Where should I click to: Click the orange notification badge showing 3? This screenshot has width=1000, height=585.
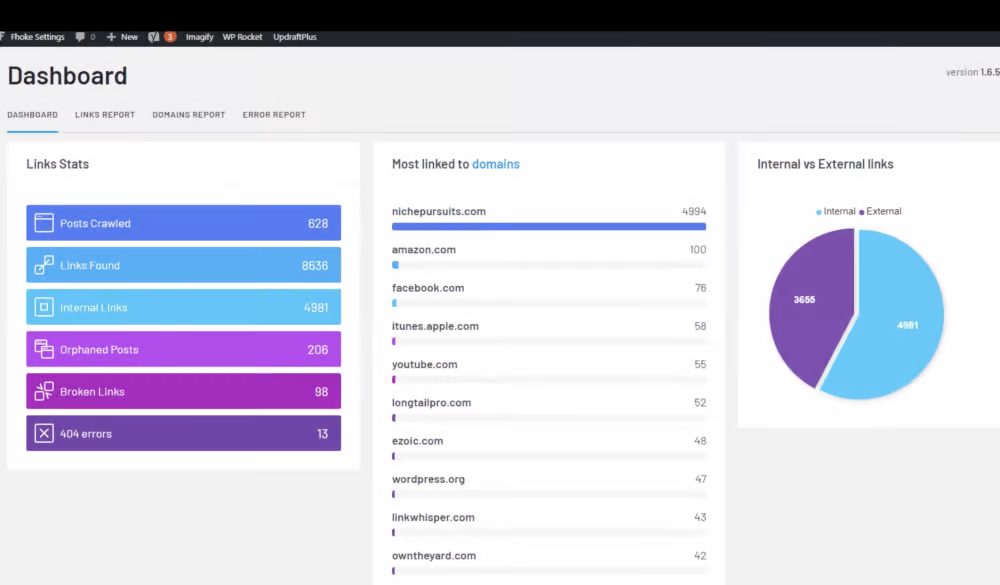(170, 37)
